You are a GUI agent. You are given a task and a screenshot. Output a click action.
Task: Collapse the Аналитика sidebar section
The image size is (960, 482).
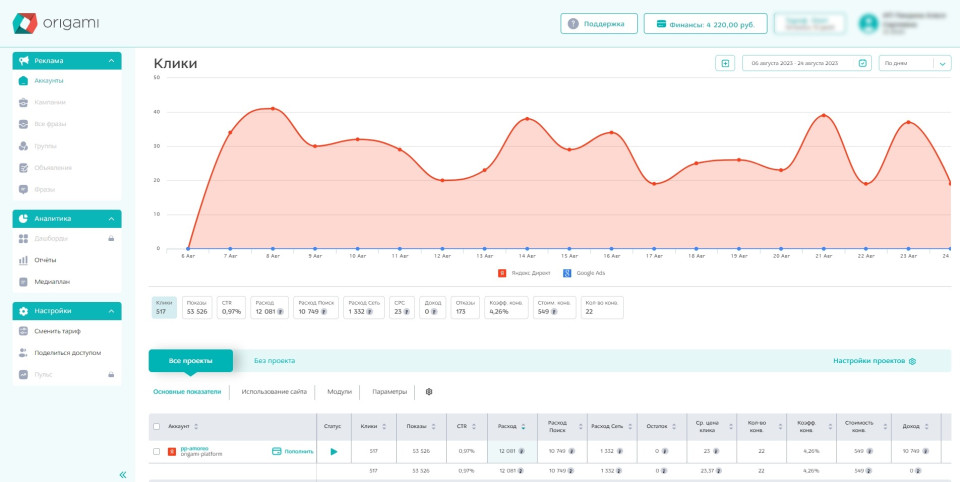point(111,218)
